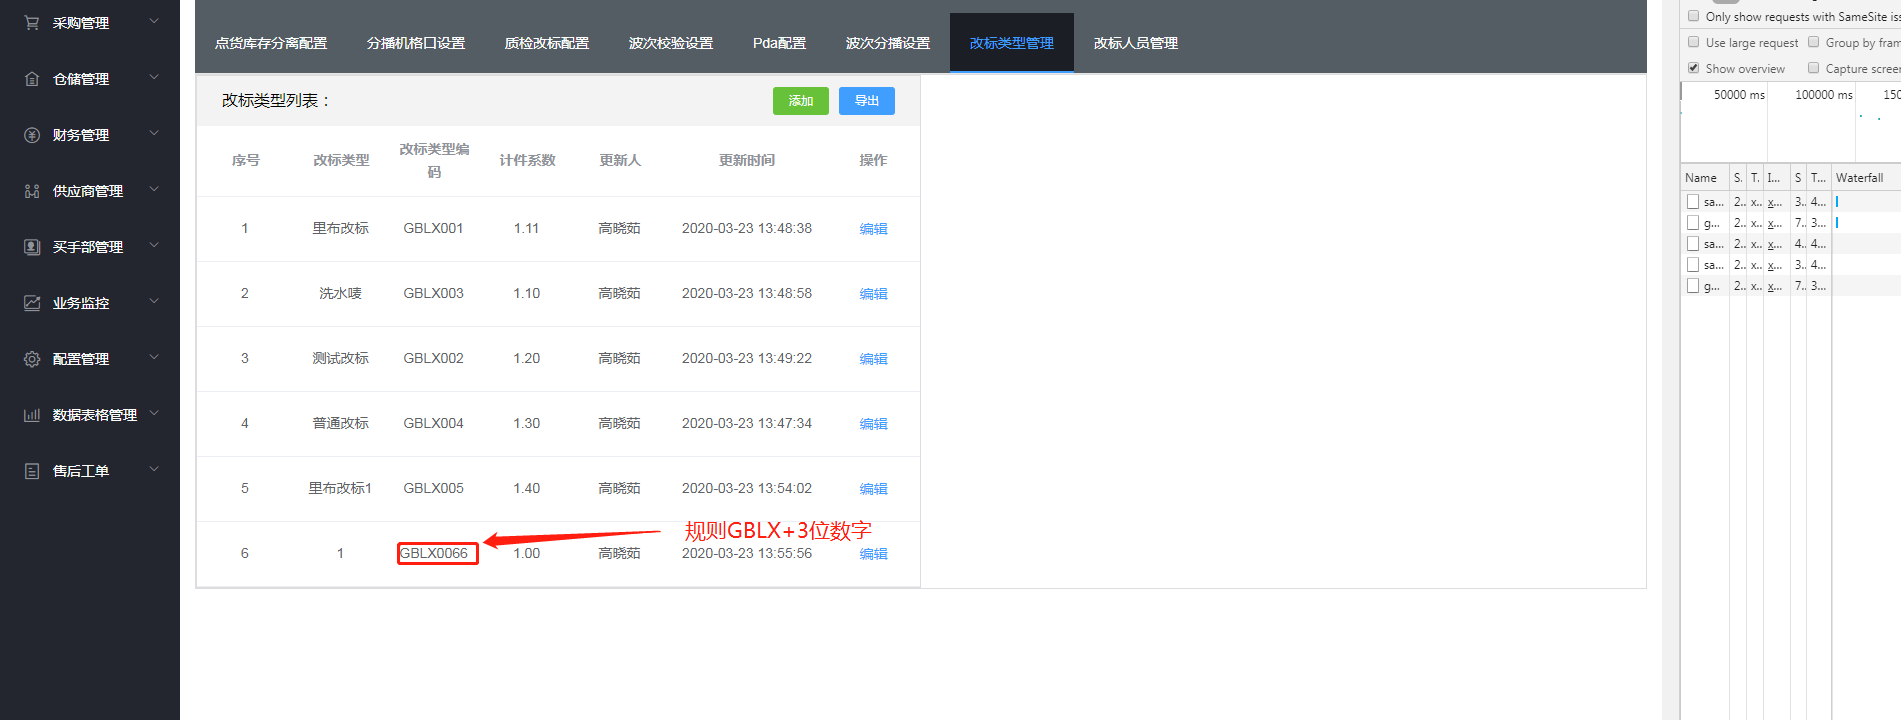
Task: Click the bar chart icon beside 数据表格管理
Action: pos(32,415)
